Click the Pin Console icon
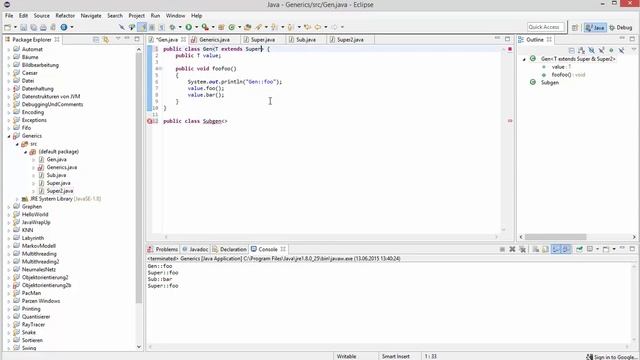640x360 pixels. (x=580, y=249)
